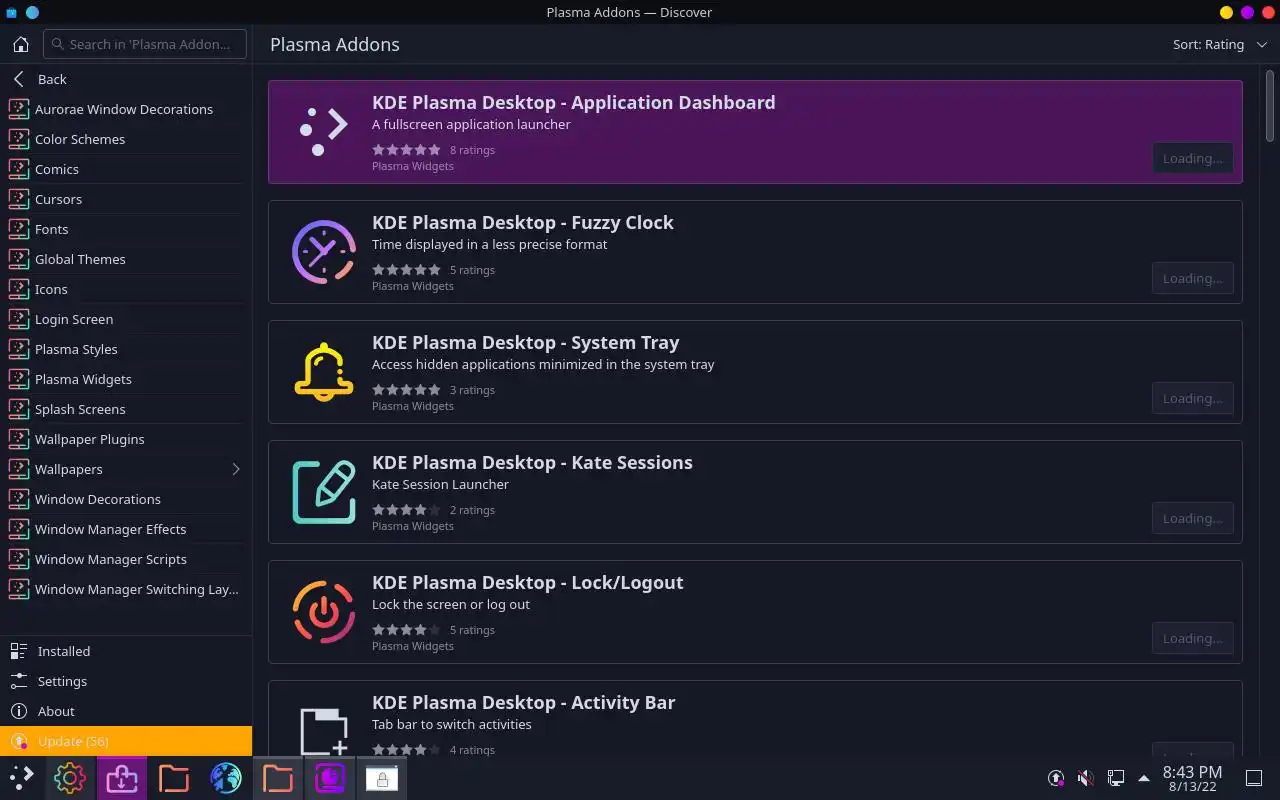Click the Login Screen category icon
1280x800 pixels.
(x=18, y=319)
